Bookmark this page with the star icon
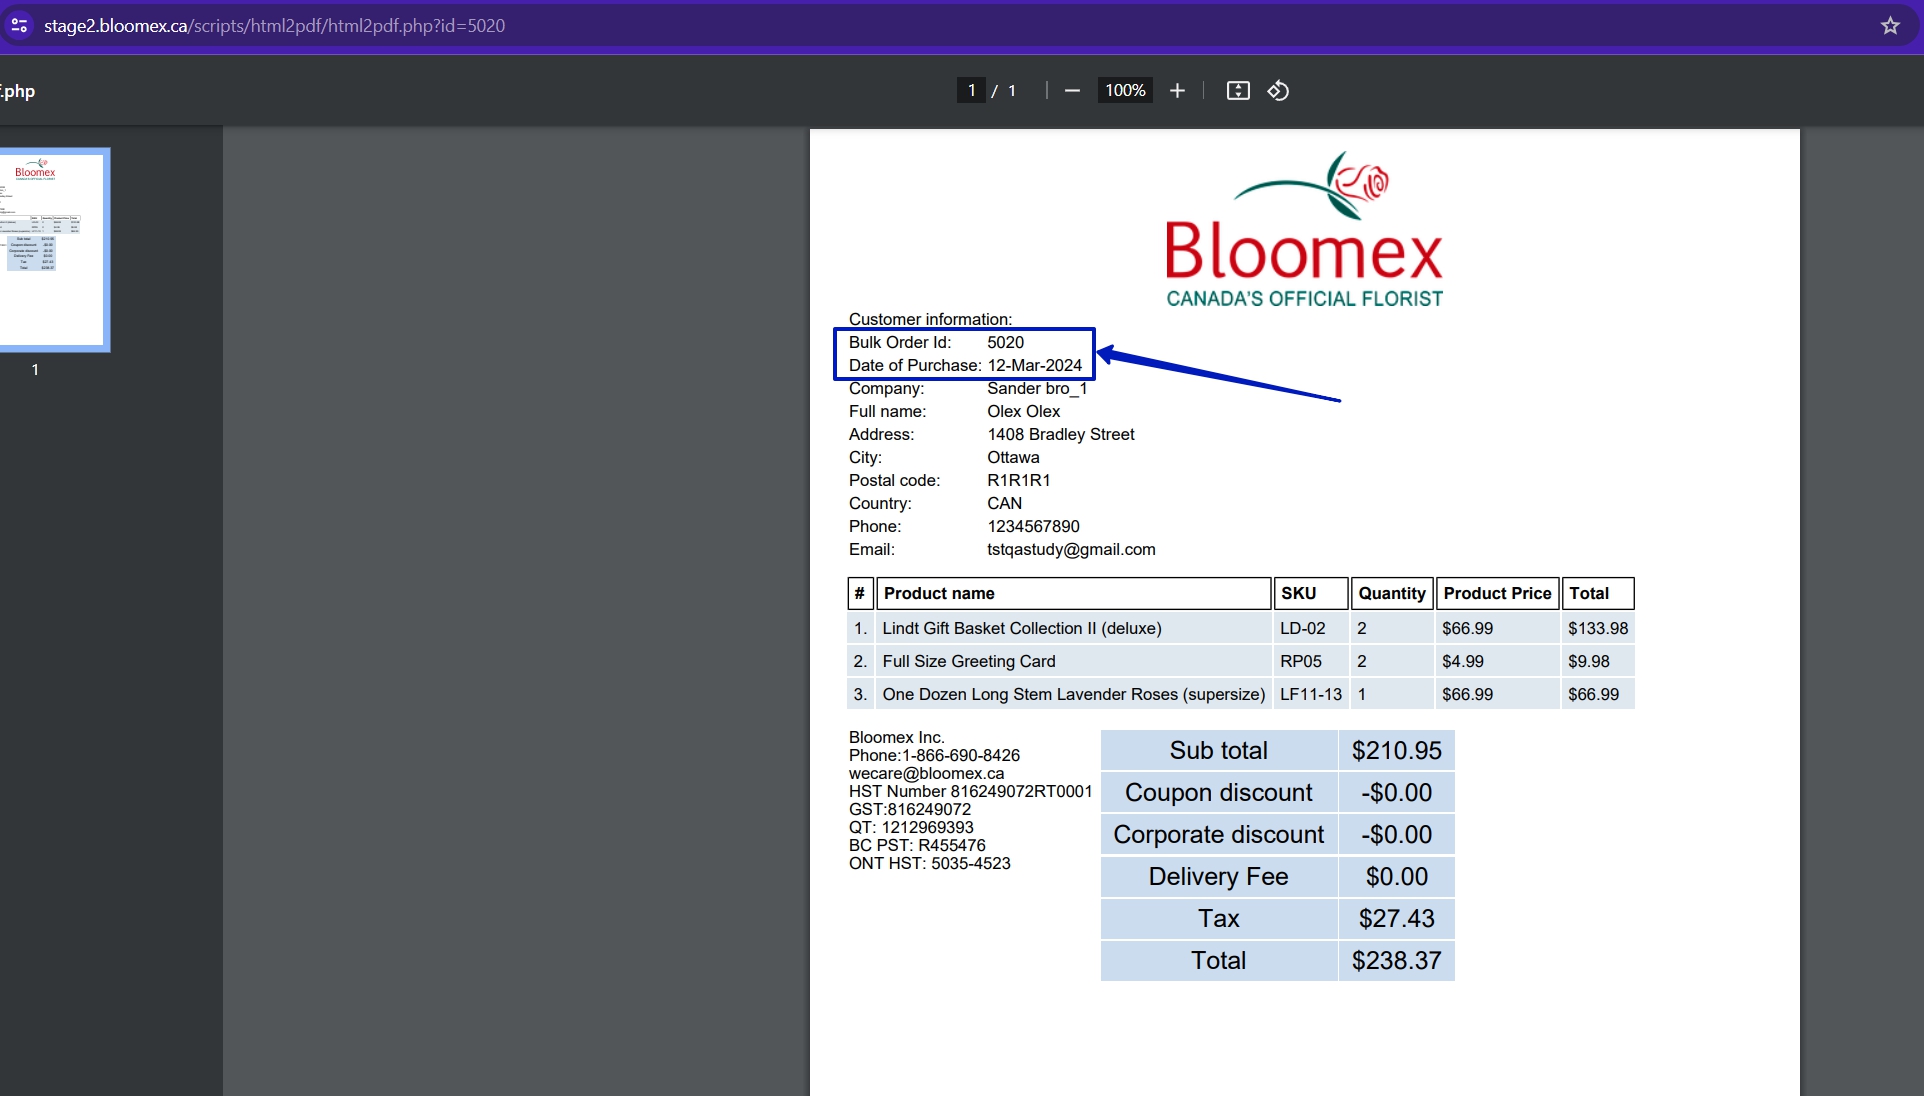 pos(1890,26)
